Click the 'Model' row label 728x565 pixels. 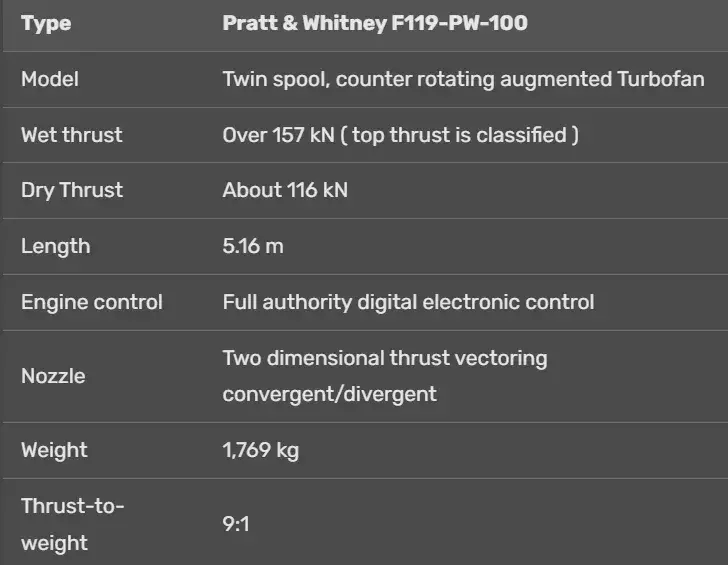[x=50, y=79]
